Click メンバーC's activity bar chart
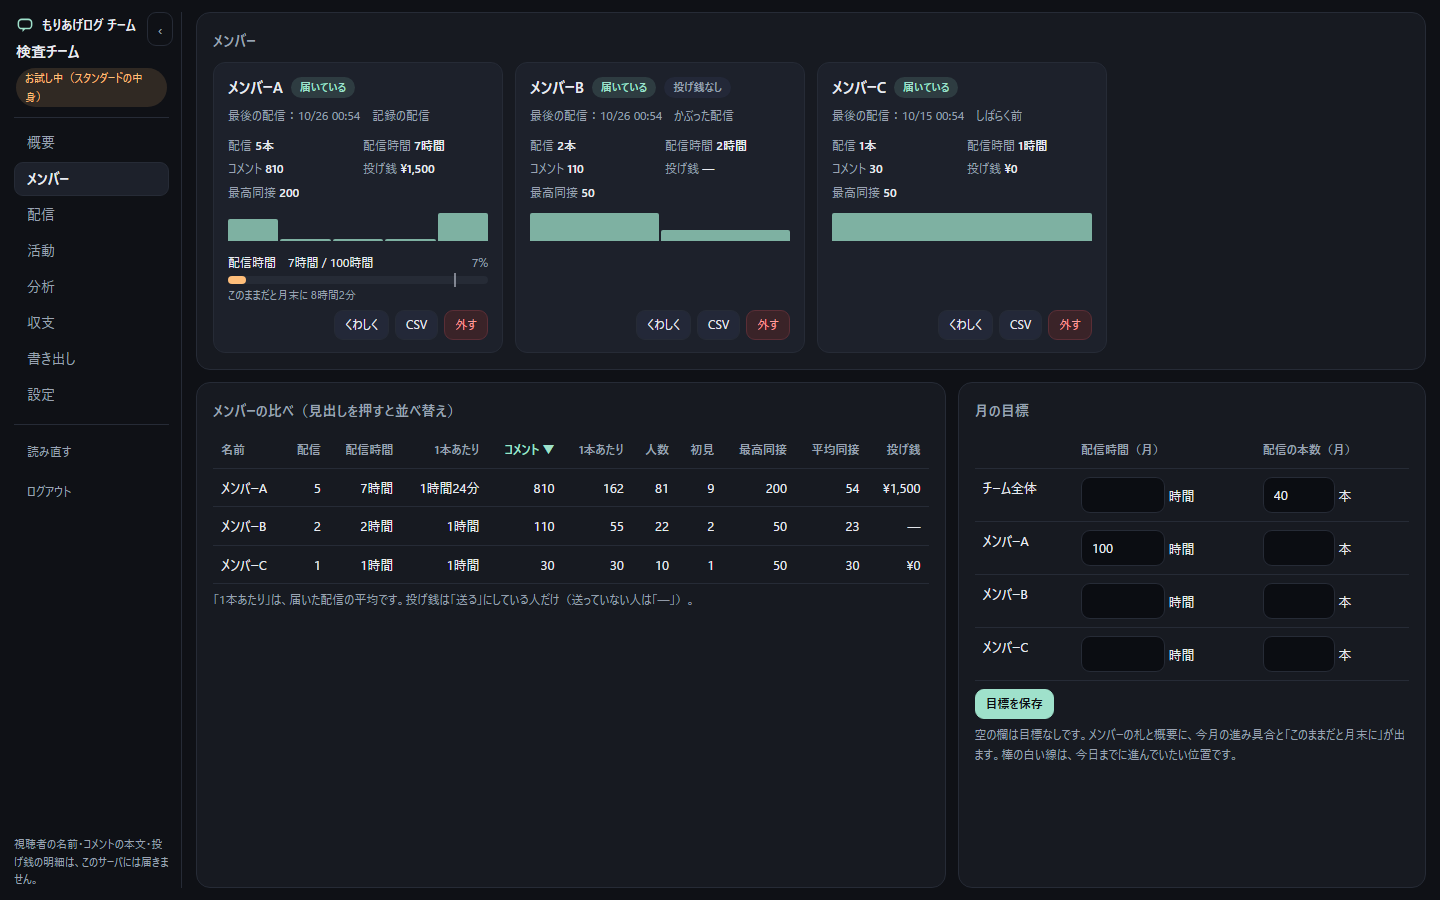Image resolution: width=1440 pixels, height=900 pixels. pyautogui.click(x=962, y=227)
